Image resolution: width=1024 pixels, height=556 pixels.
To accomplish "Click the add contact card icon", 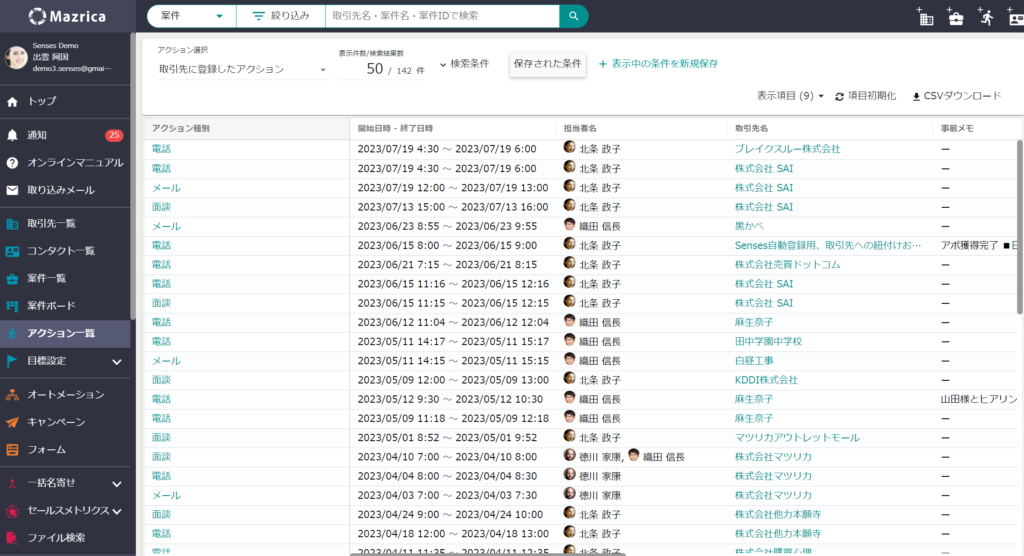I will point(1016,17).
